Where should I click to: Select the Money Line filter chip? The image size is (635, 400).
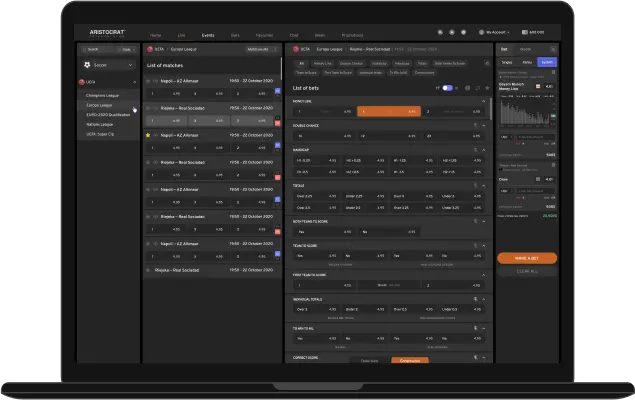[322, 64]
